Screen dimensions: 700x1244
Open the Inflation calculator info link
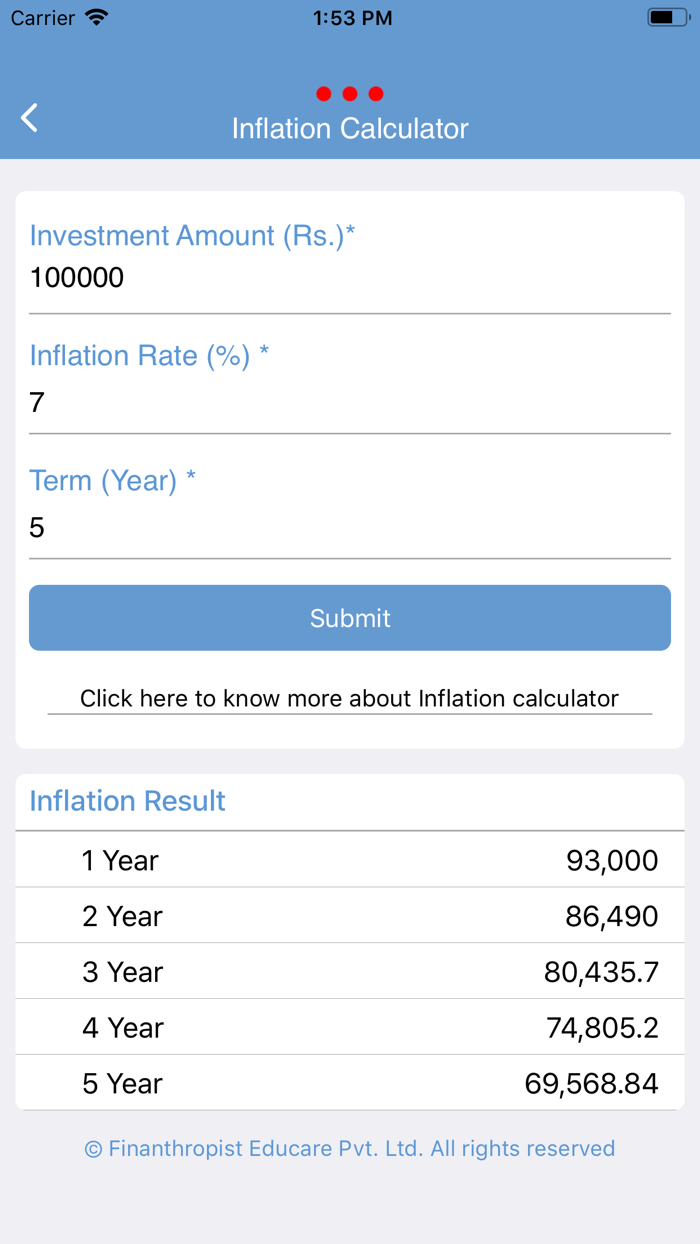pos(350,698)
